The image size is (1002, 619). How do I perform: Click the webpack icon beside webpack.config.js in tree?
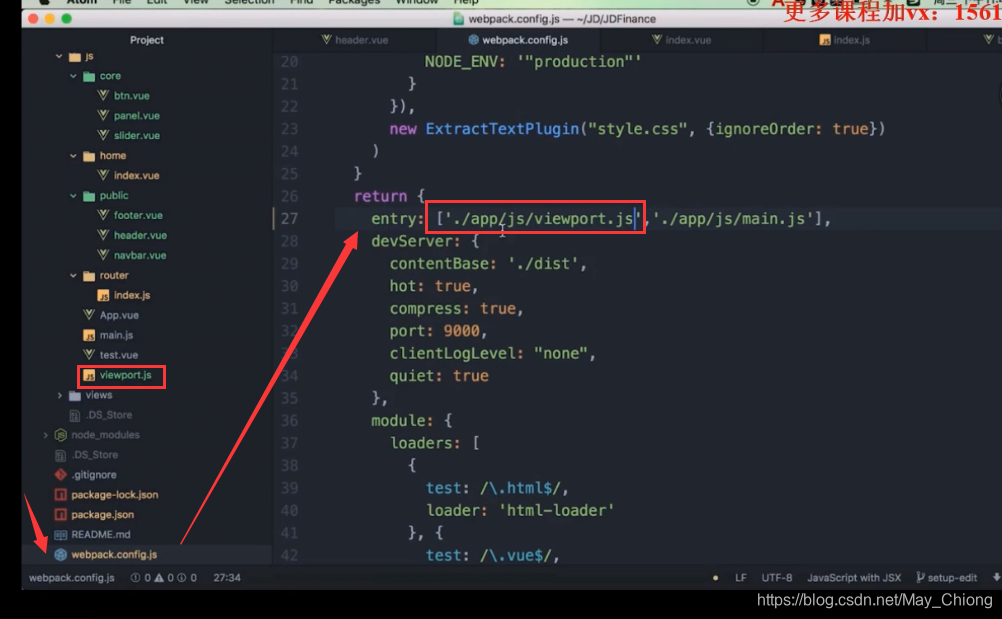tap(61, 554)
